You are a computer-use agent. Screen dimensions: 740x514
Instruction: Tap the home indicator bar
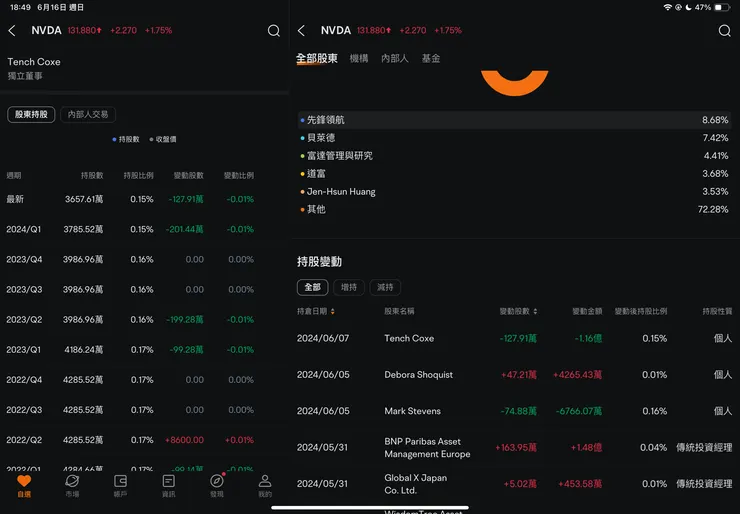(x=370, y=508)
